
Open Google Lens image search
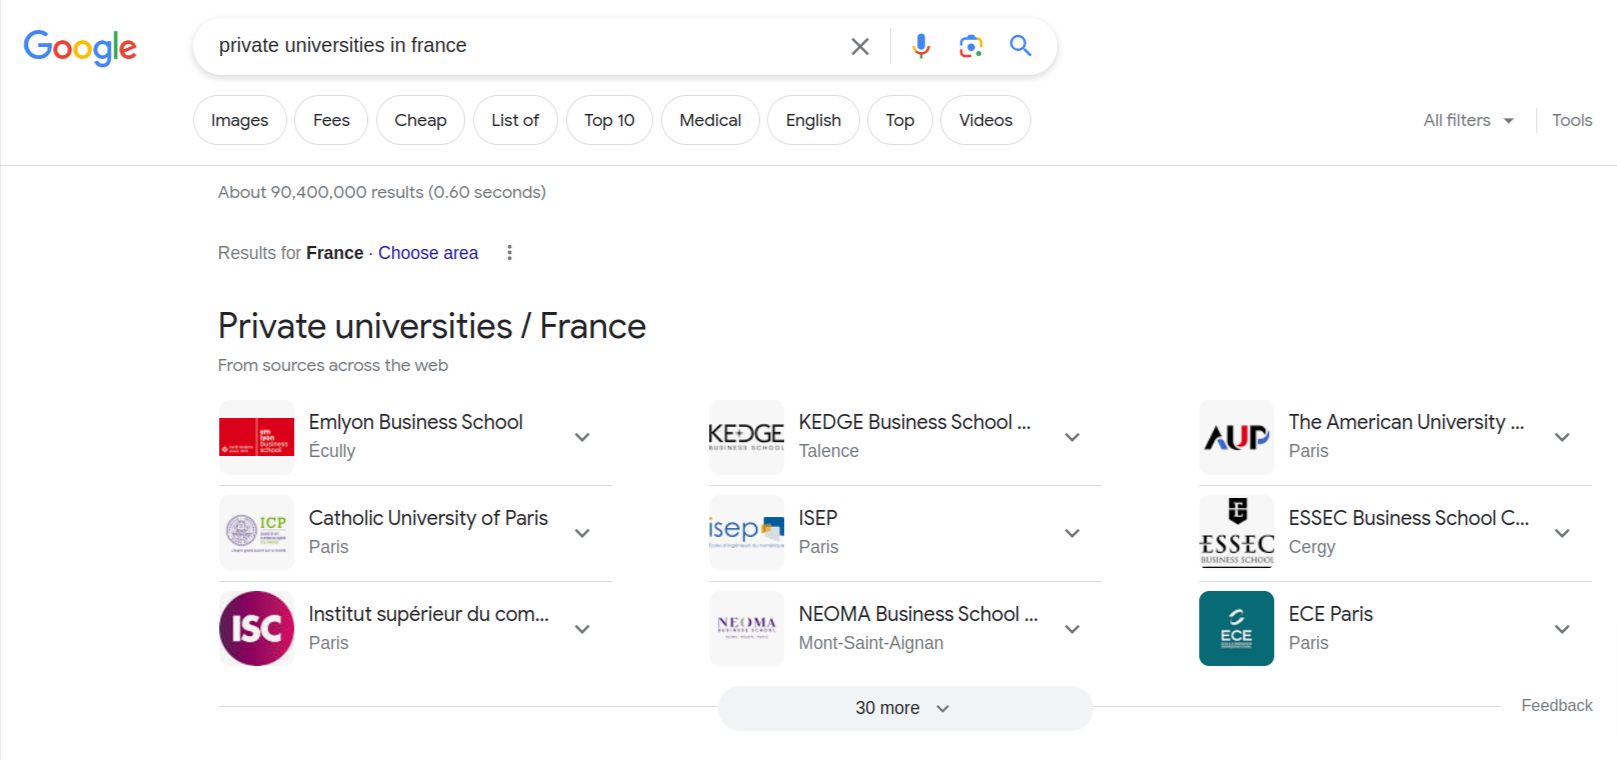coord(971,46)
